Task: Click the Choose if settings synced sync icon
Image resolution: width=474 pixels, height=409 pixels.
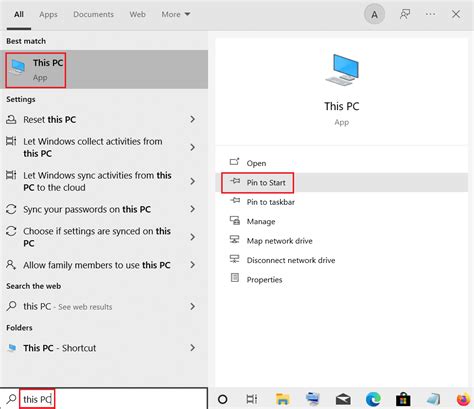Action: [x=11, y=231]
